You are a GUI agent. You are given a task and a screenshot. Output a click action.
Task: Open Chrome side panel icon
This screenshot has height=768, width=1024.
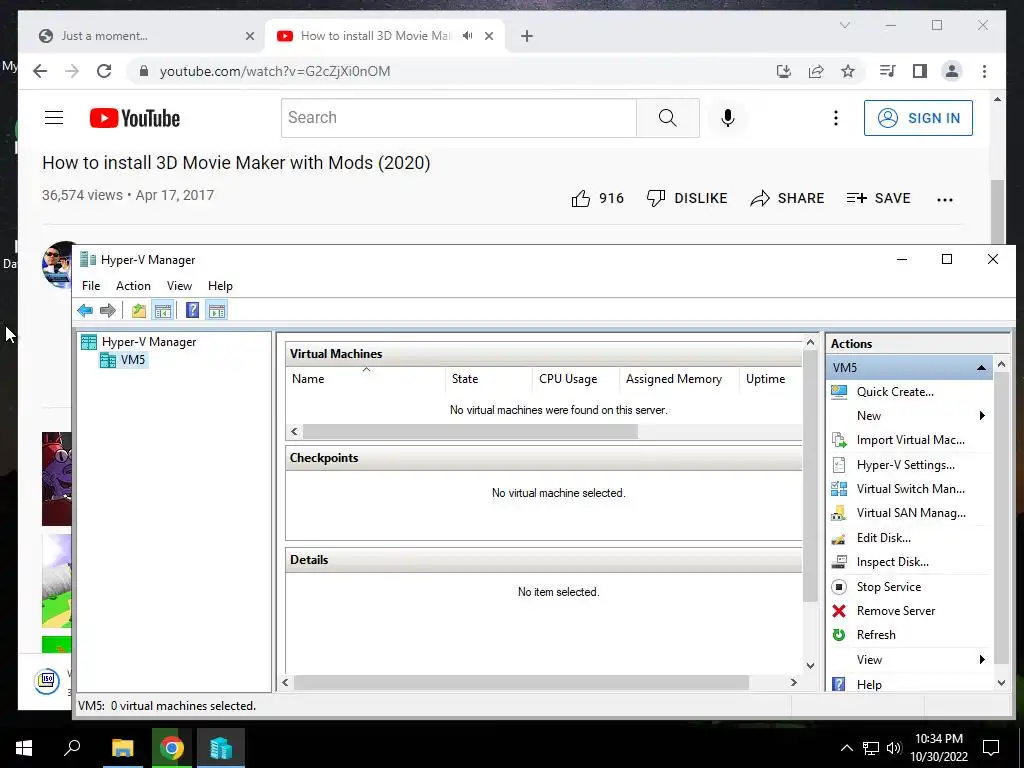(920, 71)
